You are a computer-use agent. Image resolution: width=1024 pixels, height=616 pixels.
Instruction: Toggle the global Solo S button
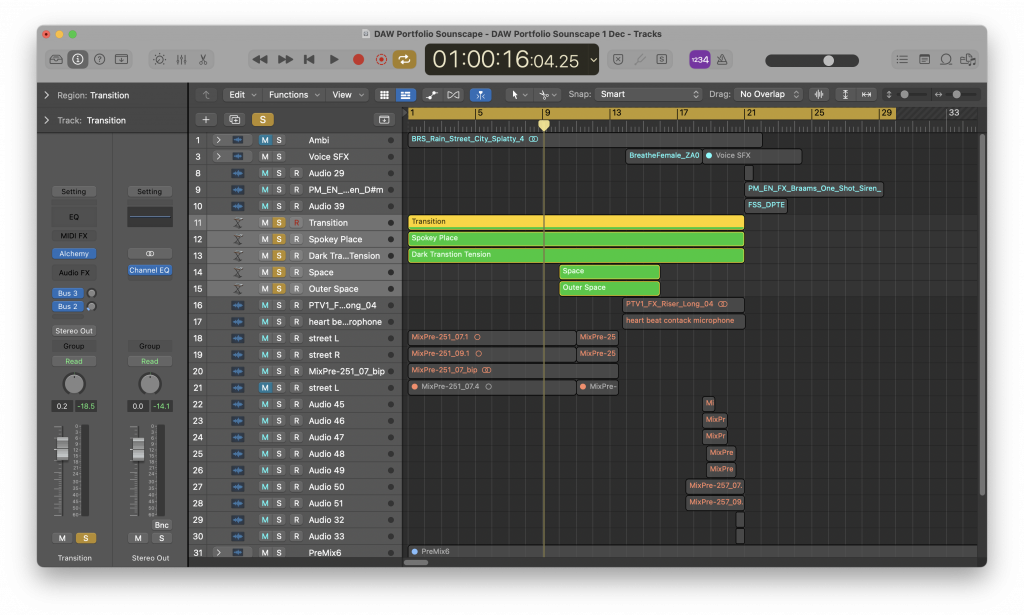coord(263,120)
